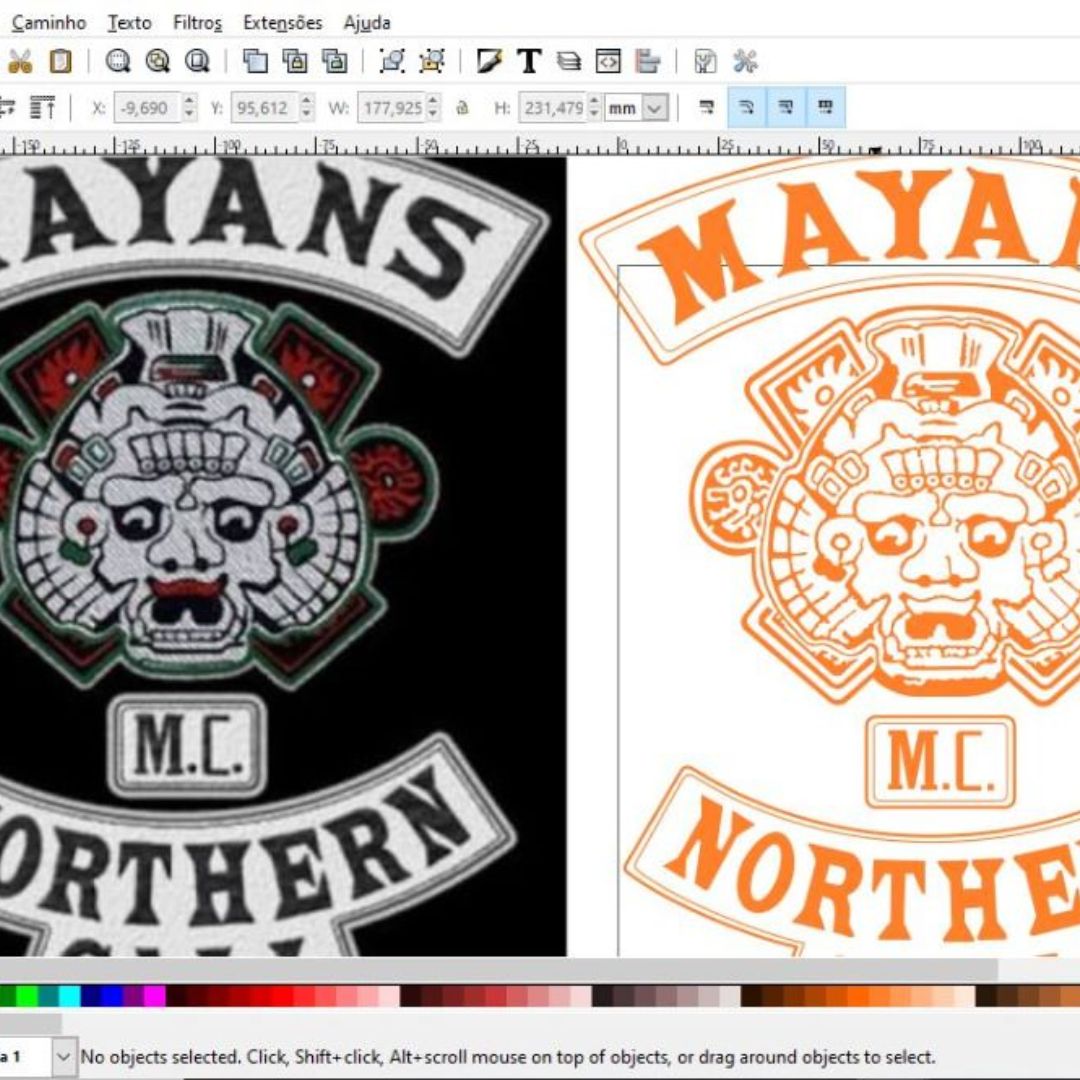Viewport: 1080px width, 1080px height.
Task: Open the Layers dialog
Action: coord(569,62)
